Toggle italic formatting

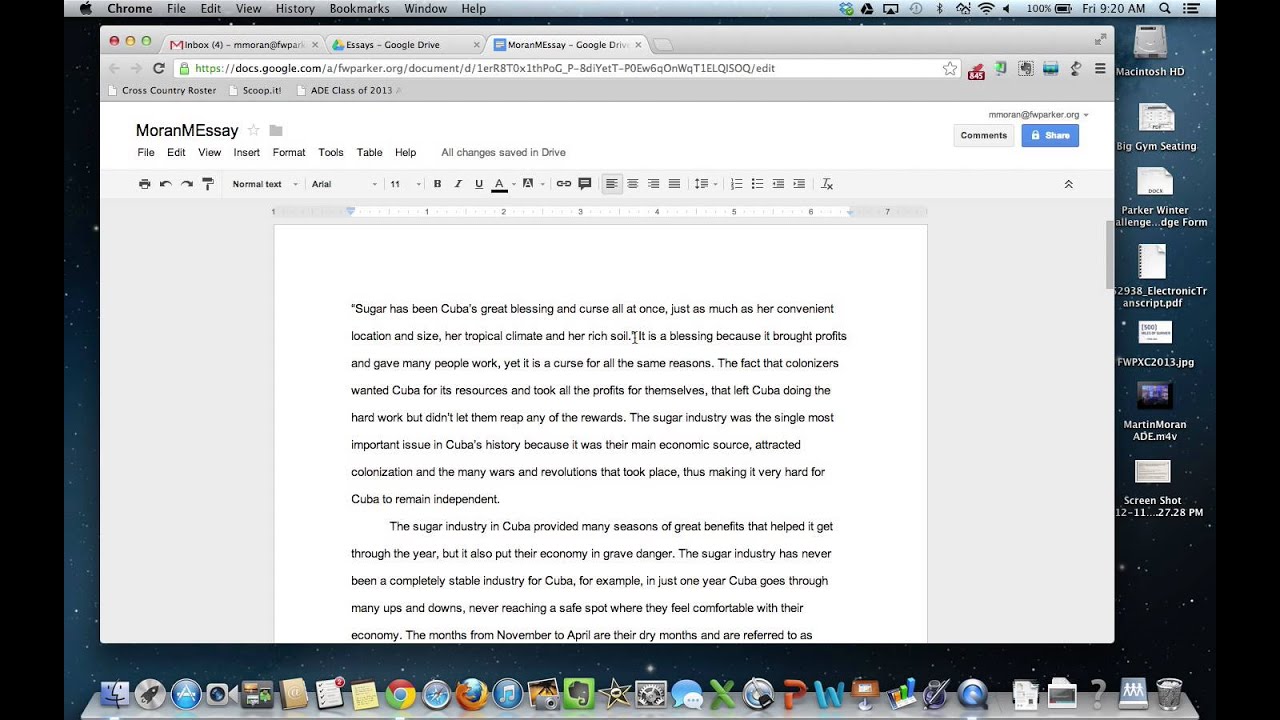pos(458,184)
